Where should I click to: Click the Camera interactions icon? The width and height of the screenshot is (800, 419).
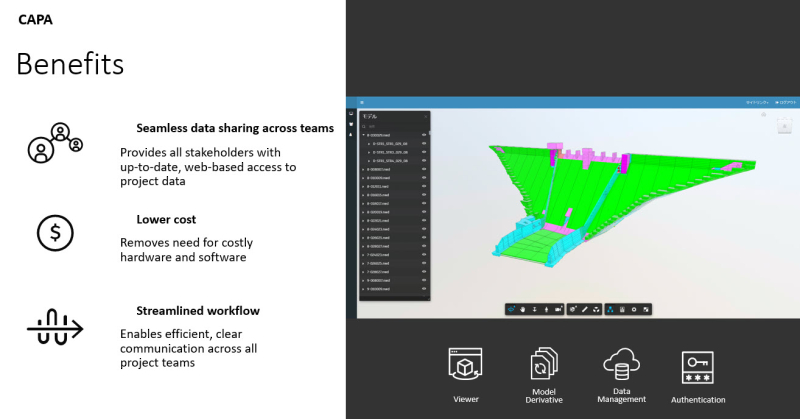pyautogui.click(x=558, y=309)
